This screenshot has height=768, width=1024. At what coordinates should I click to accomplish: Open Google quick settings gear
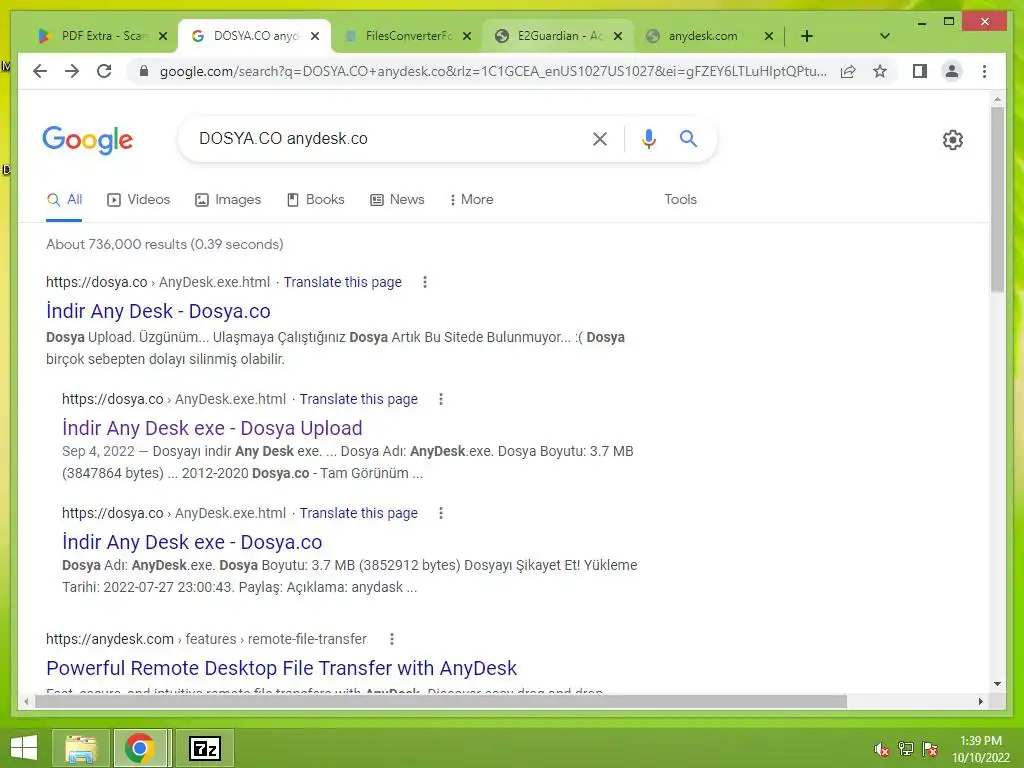(953, 140)
